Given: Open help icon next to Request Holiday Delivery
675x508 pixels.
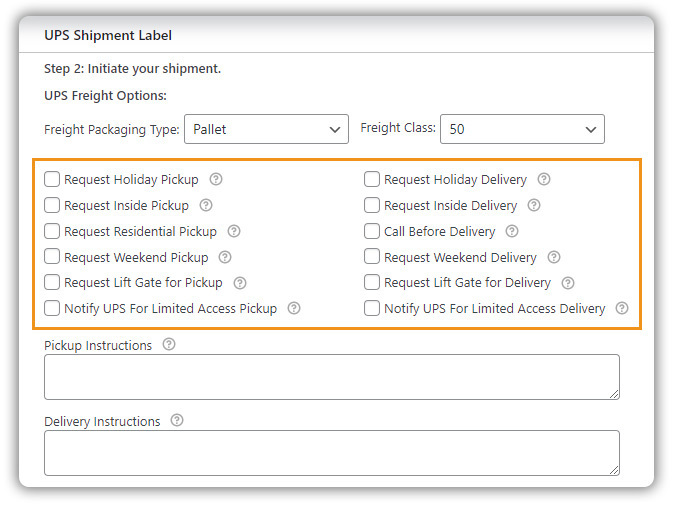Looking at the screenshot, I should [x=544, y=179].
